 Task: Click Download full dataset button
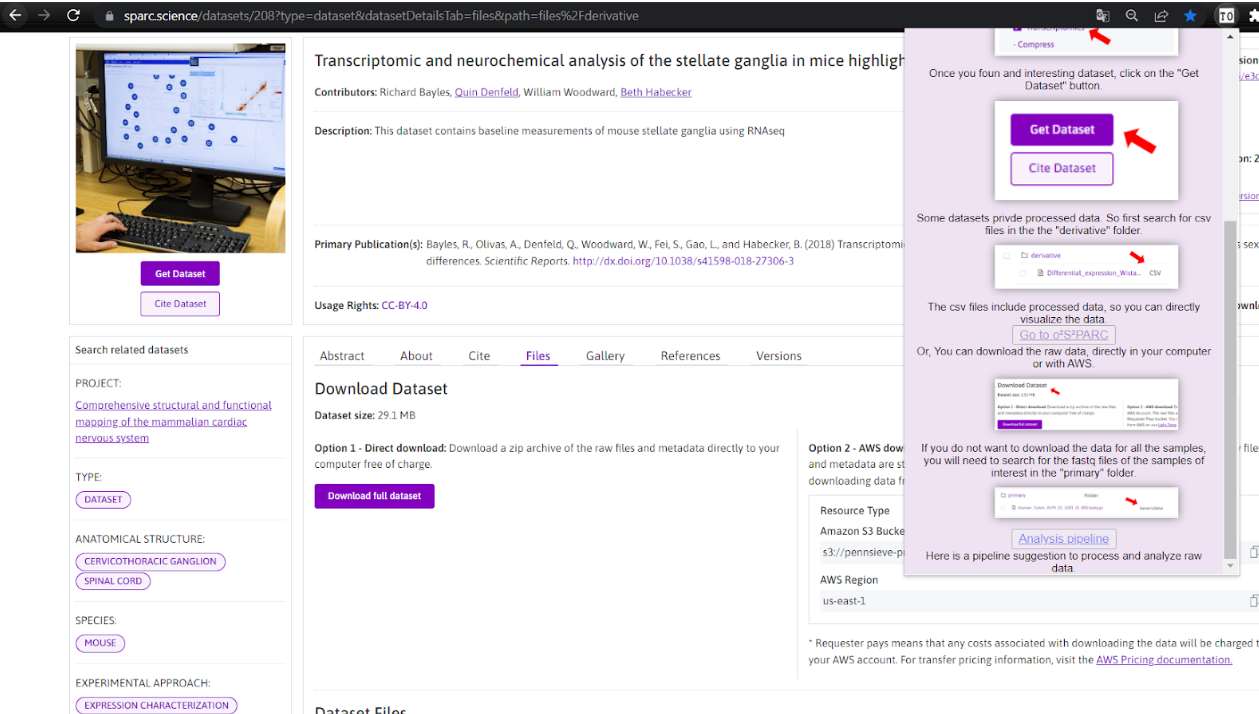(374, 496)
